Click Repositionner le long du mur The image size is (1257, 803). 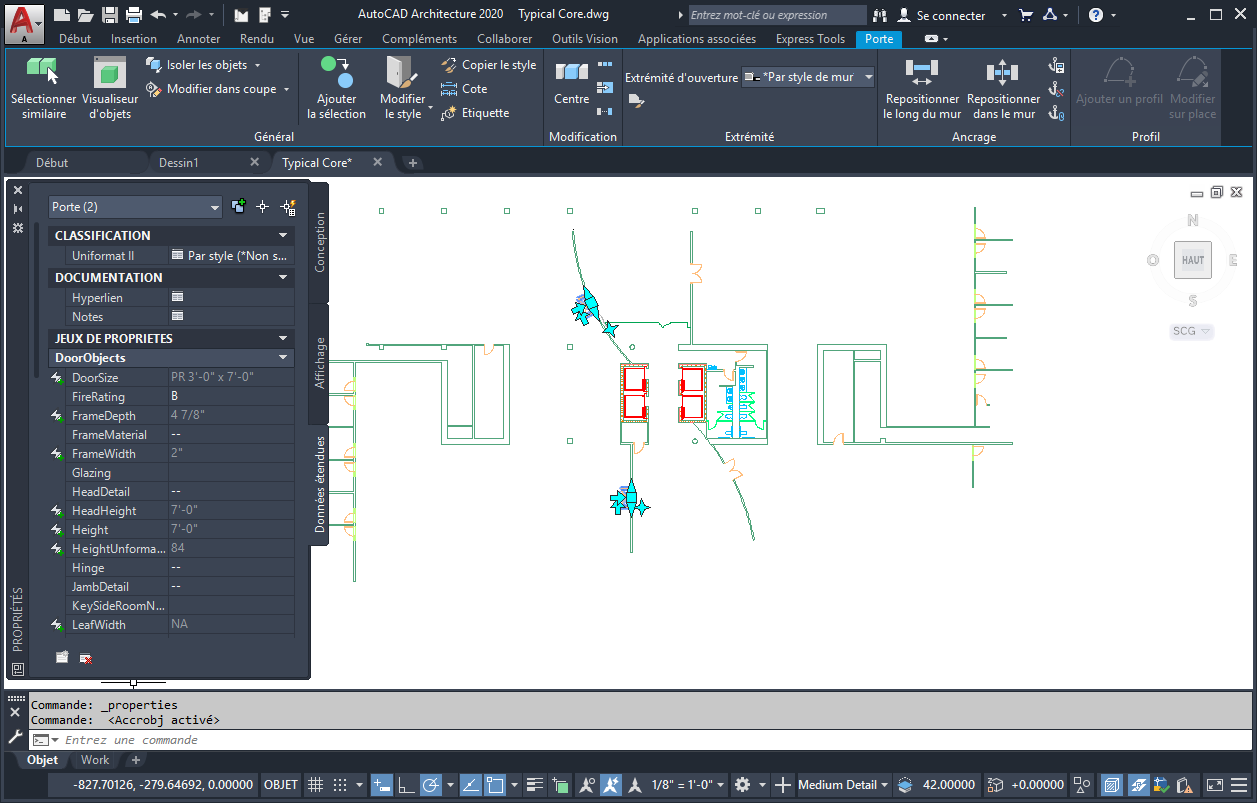click(x=922, y=89)
